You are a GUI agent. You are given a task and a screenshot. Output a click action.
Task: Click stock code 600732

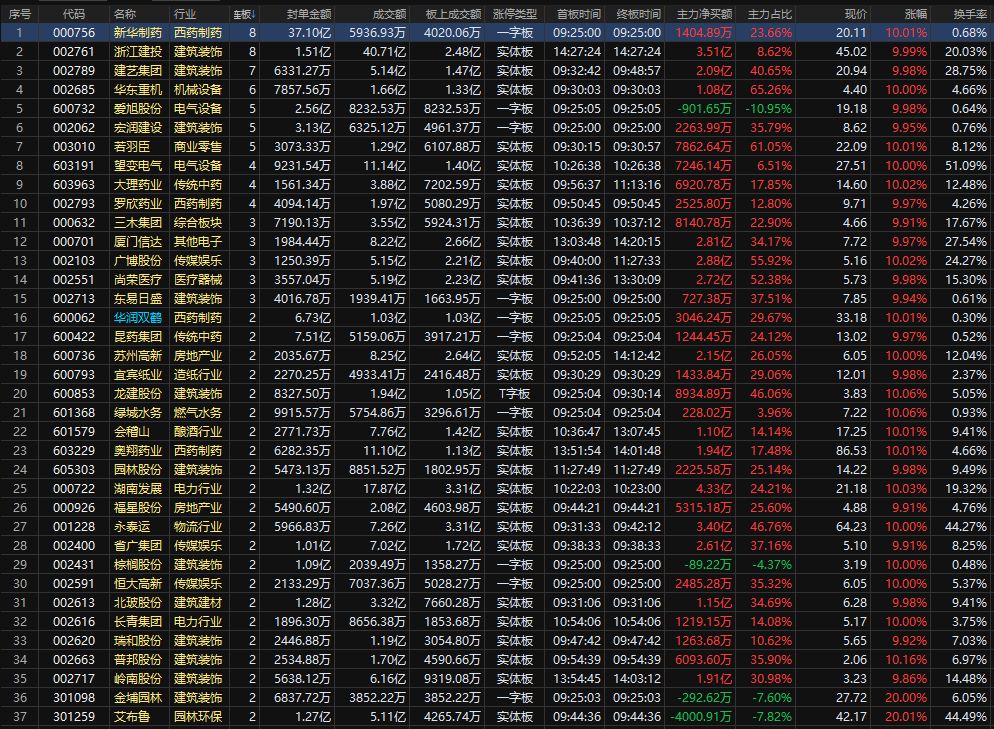[x=74, y=108]
